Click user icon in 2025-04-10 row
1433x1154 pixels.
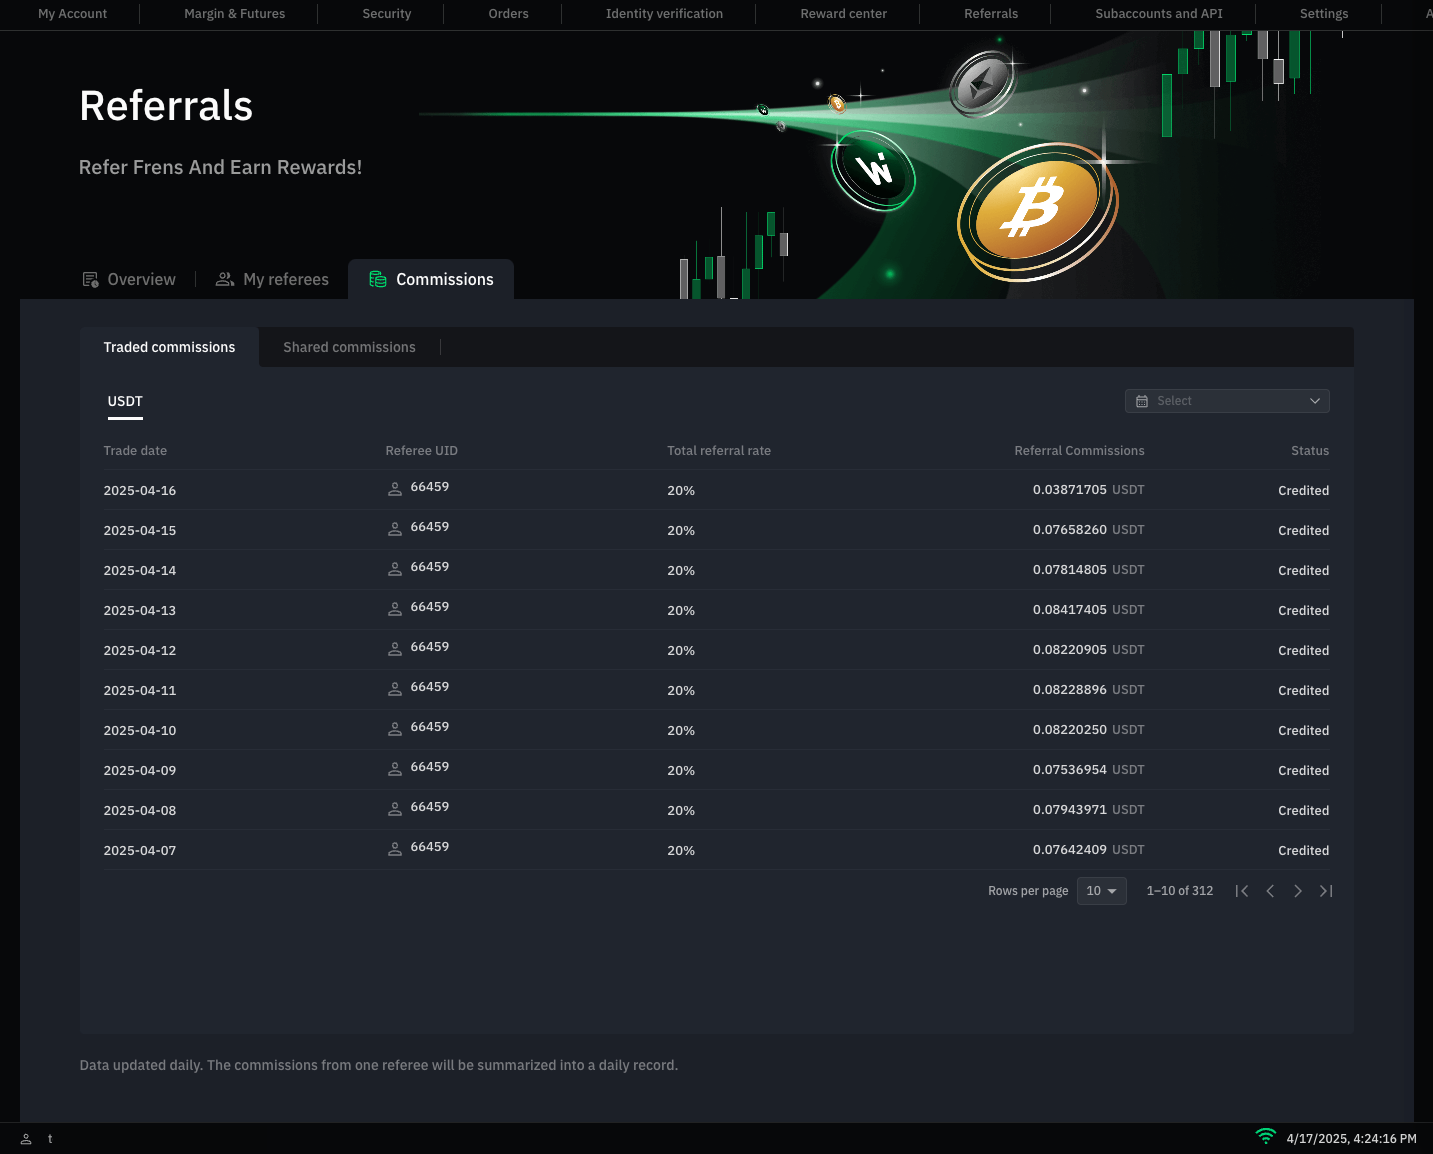pos(395,729)
